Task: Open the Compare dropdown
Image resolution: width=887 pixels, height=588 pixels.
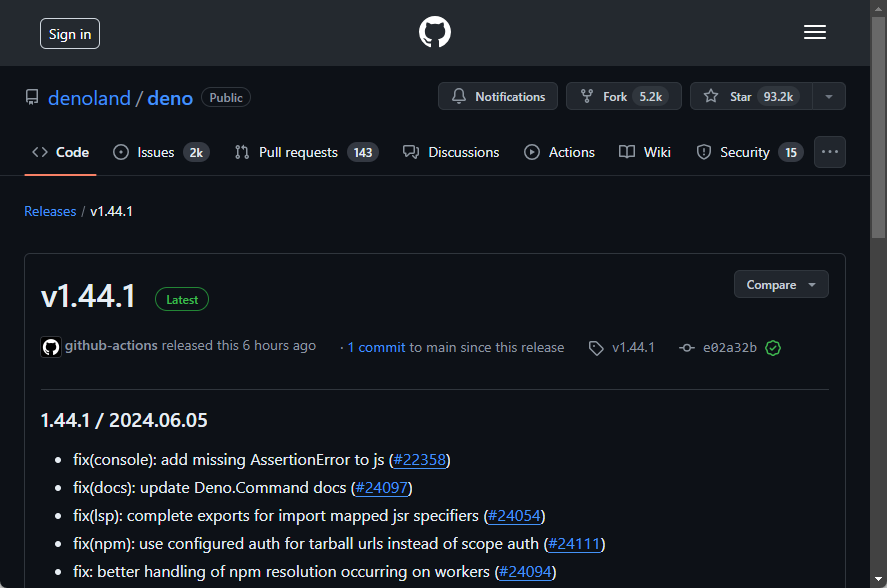Action: [780, 284]
